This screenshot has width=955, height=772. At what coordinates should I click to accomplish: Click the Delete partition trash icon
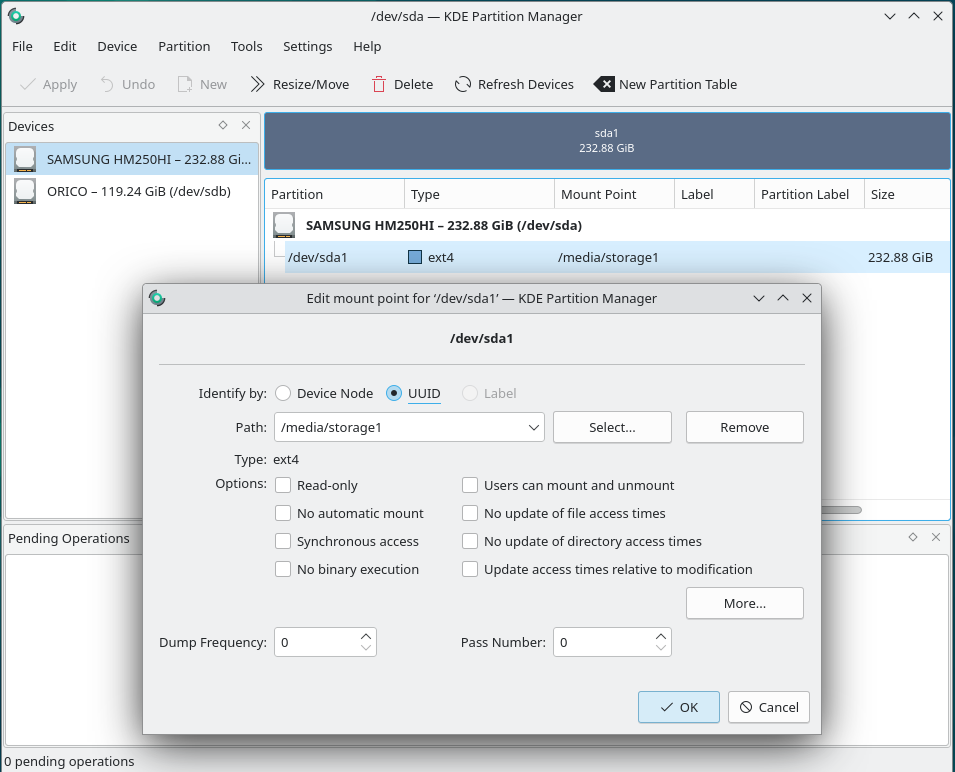coord(379,85)
